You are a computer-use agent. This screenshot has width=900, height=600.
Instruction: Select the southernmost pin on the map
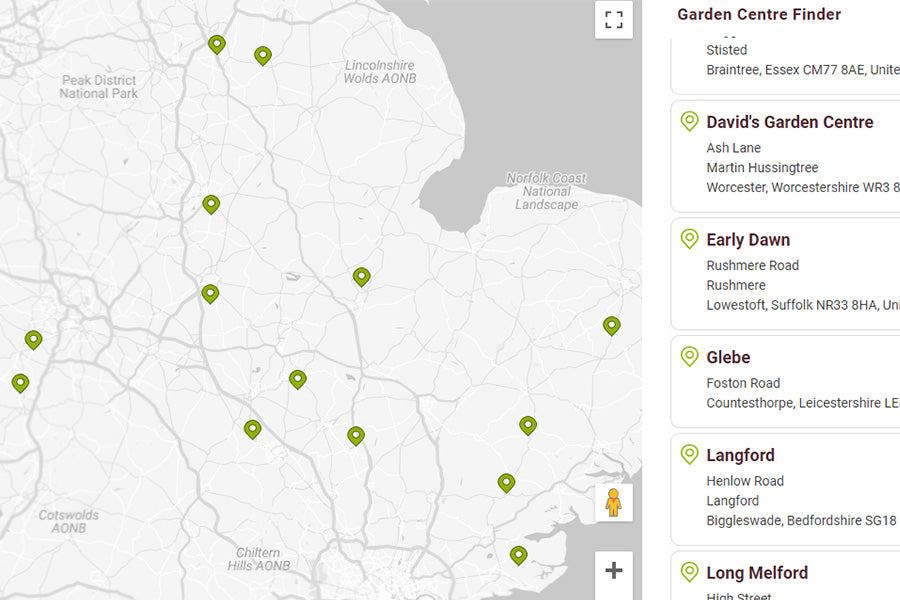(518, 554)
